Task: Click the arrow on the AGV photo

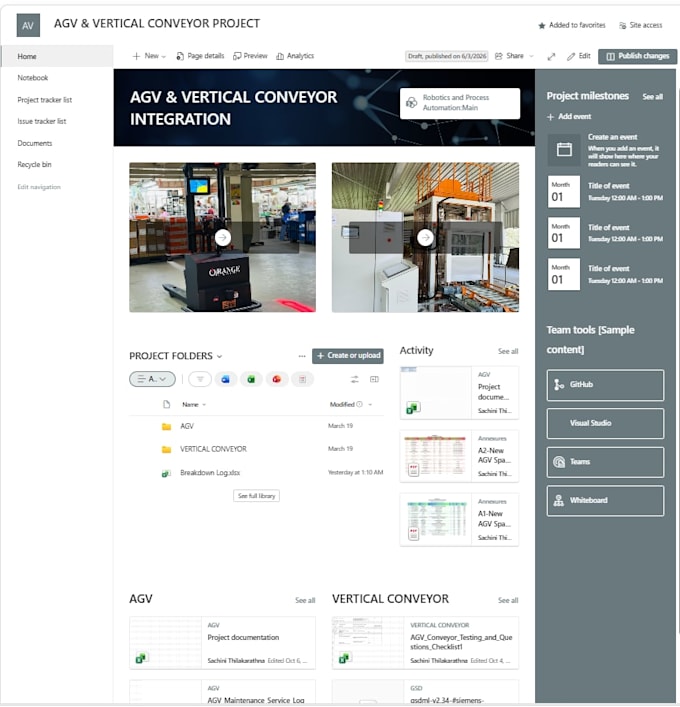Action: coord(223,238)
